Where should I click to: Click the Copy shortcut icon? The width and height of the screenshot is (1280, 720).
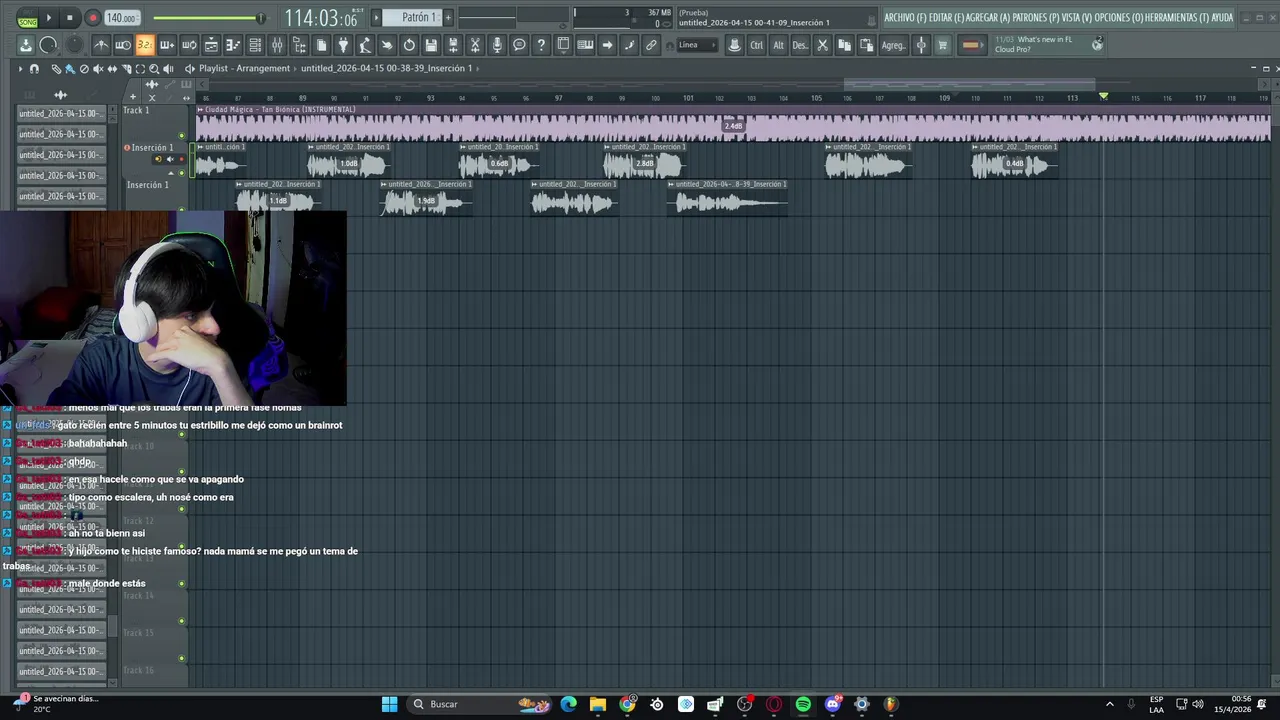pos(844,45)
